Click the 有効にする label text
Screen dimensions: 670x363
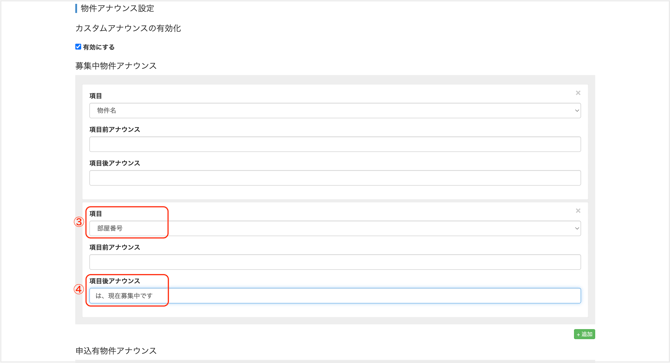coord(98,47)
